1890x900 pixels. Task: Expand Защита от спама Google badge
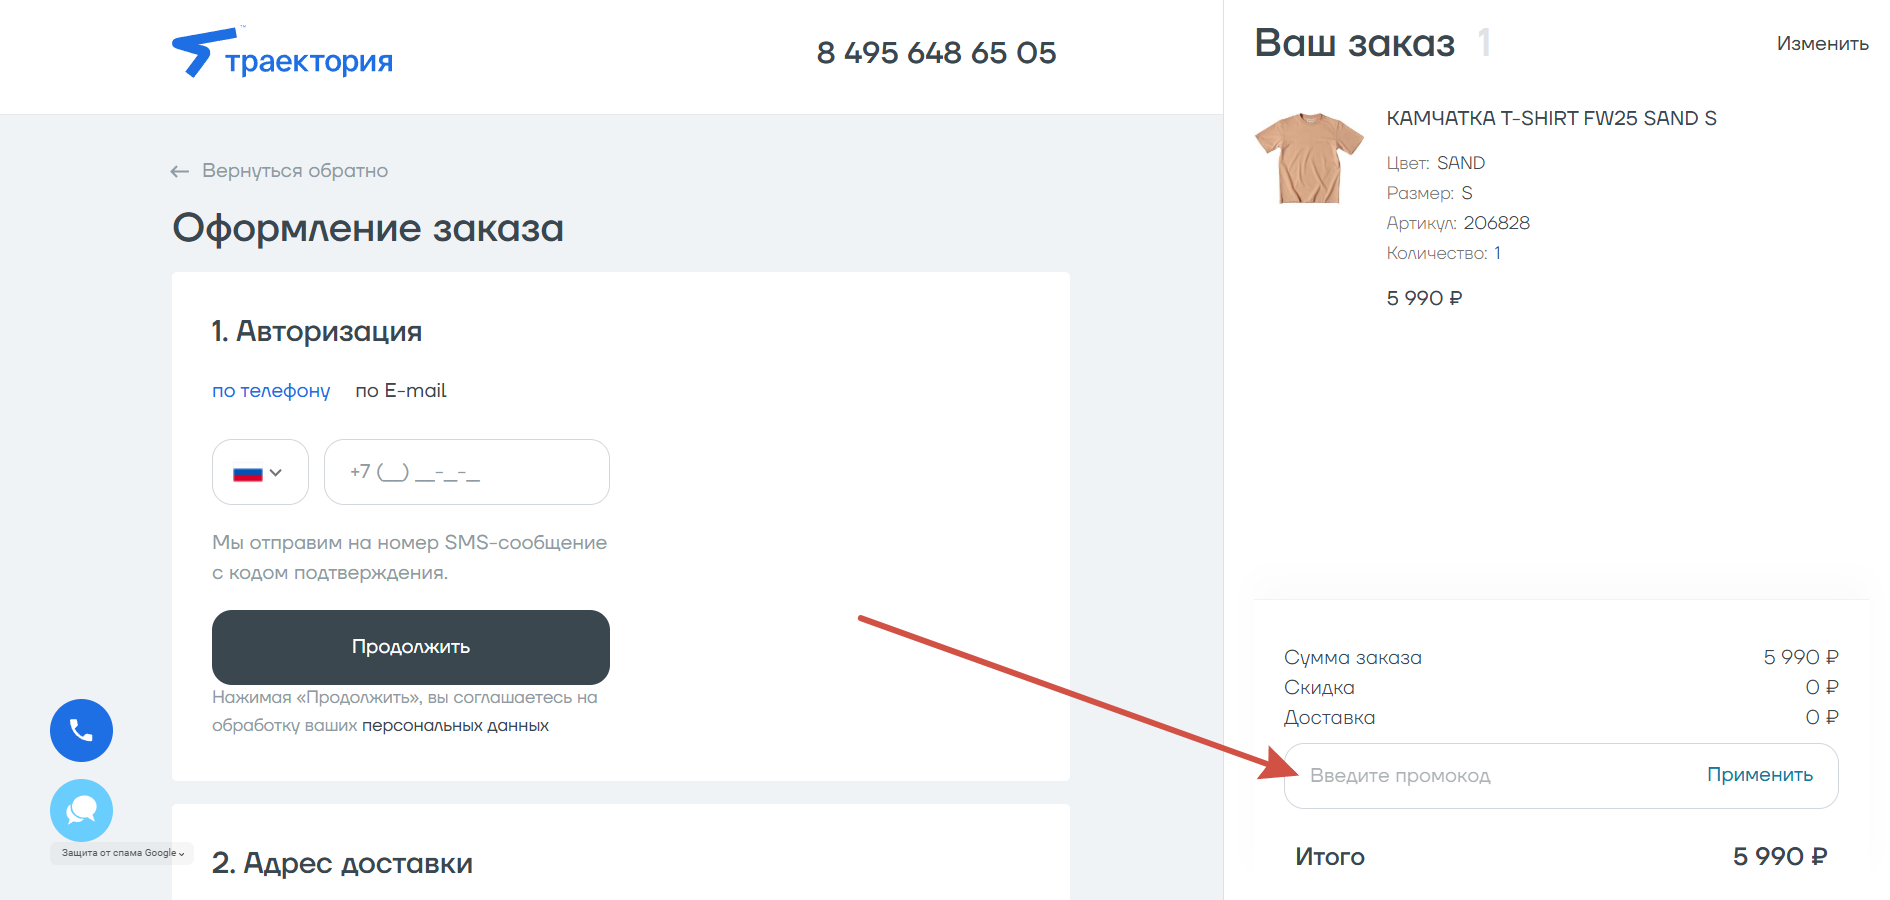point(122,853)
